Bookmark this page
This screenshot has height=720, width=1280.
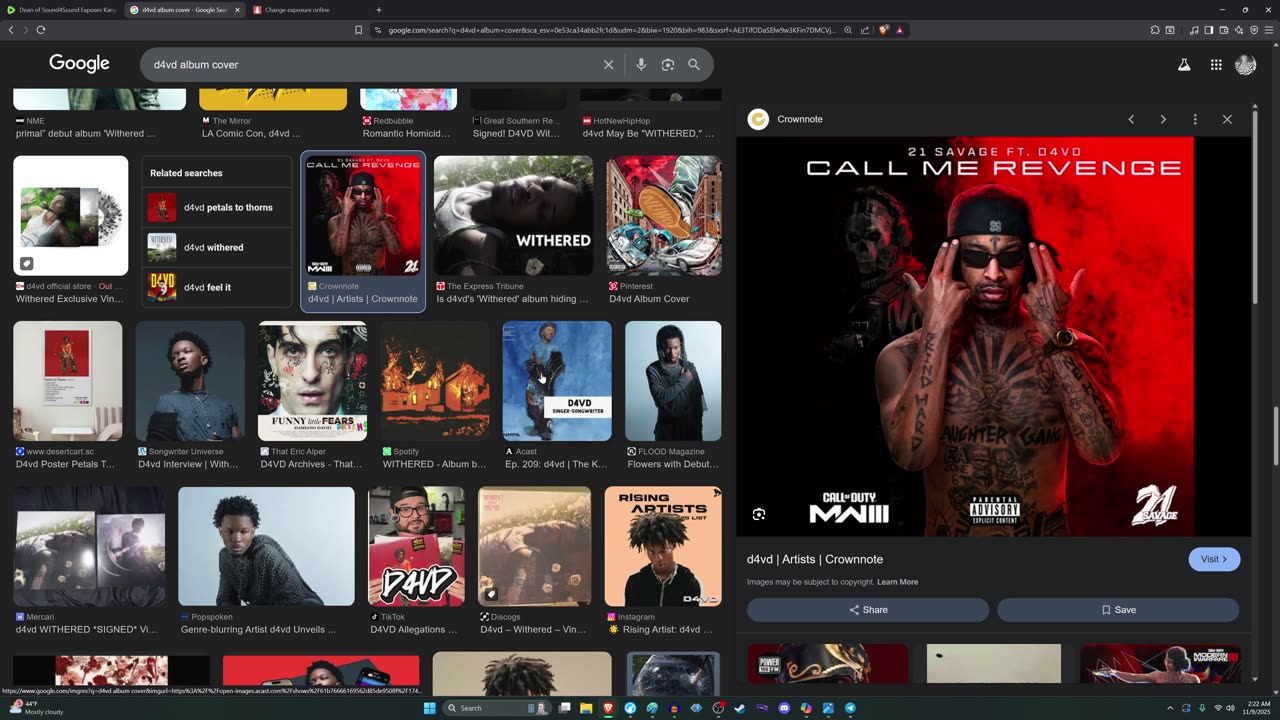coord(359,30)
